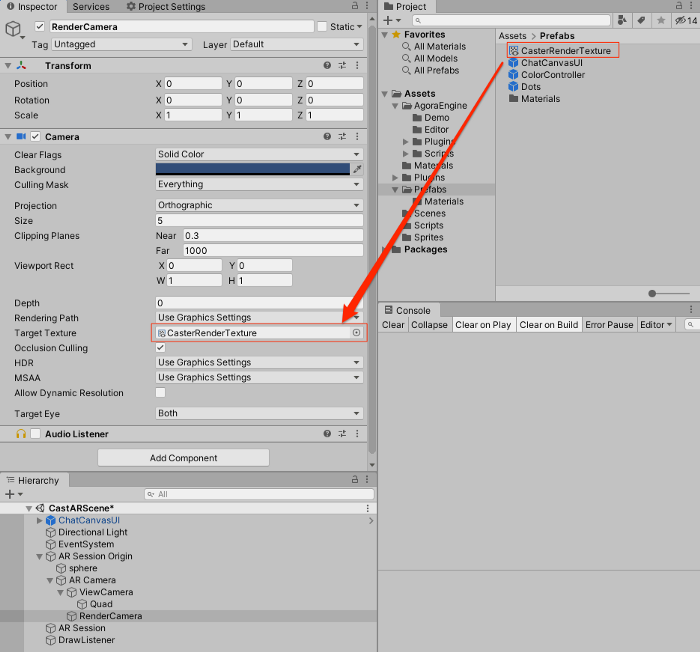Open create menu plus in Hierarchy
This screenshot has height=652, width=700.
pos(13,494)
